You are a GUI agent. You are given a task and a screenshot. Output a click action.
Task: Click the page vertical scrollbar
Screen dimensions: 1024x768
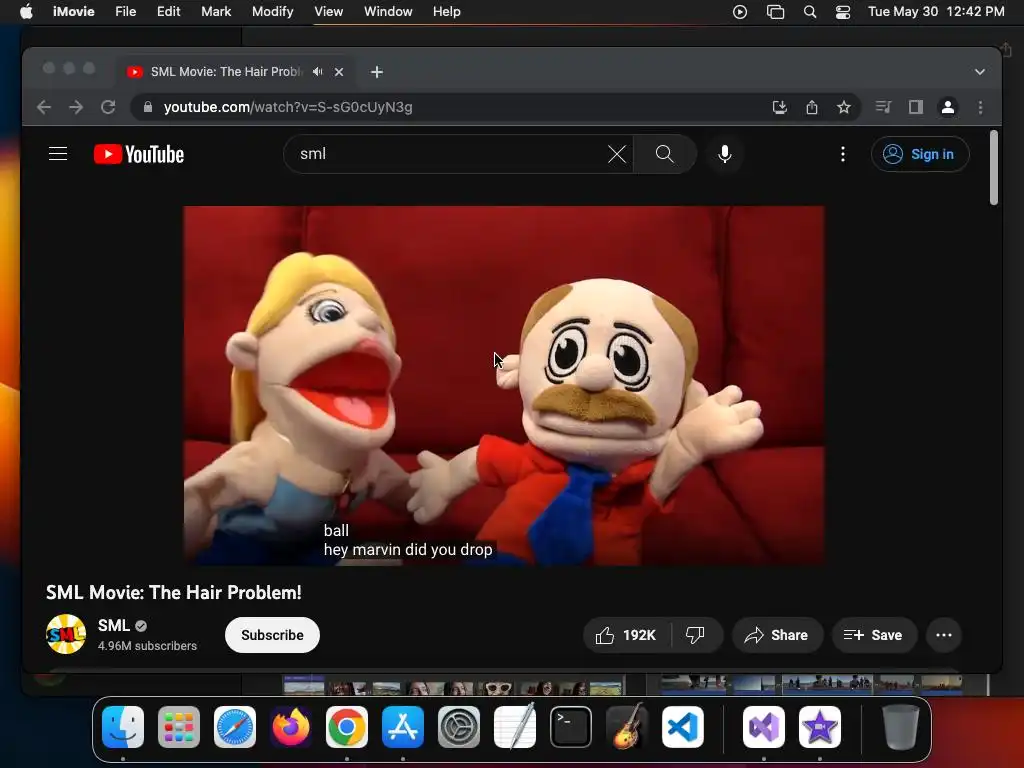point(993,168)
